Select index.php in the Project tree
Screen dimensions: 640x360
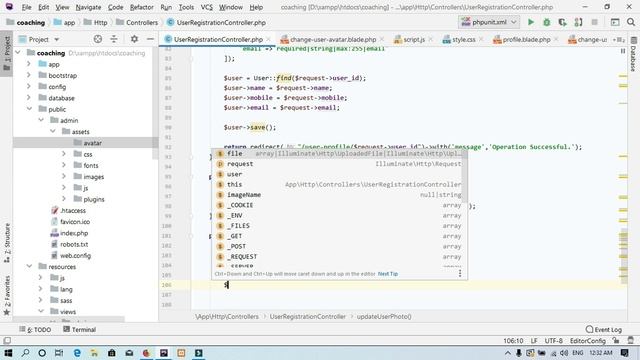point(74,233)
